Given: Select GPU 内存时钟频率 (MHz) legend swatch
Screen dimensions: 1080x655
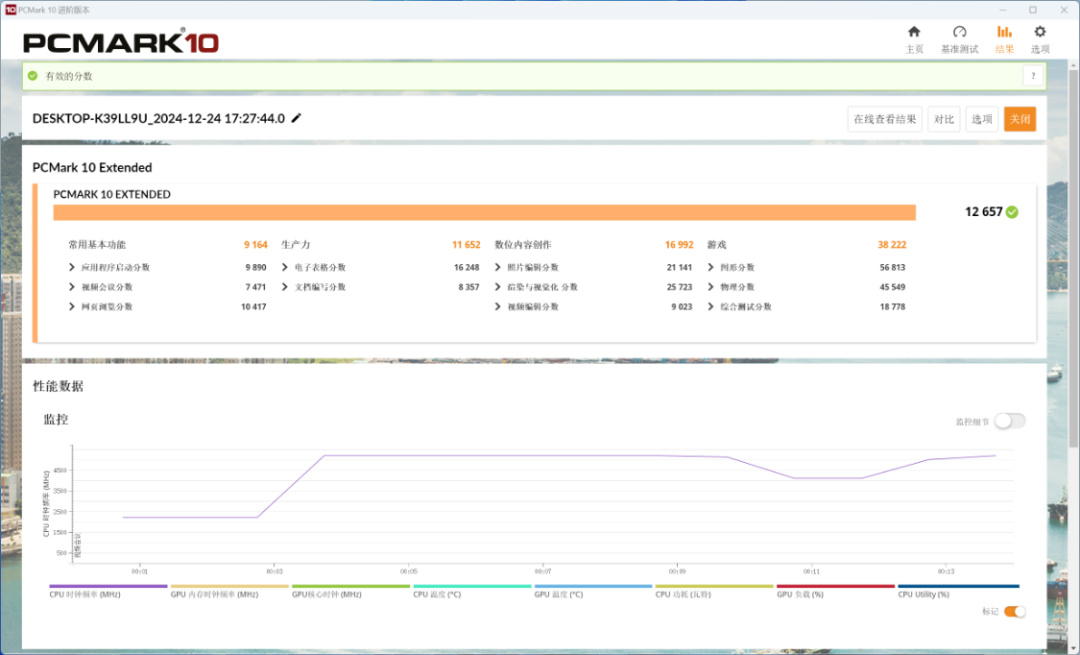Looking at the screenshot, I should click(229, 586).
